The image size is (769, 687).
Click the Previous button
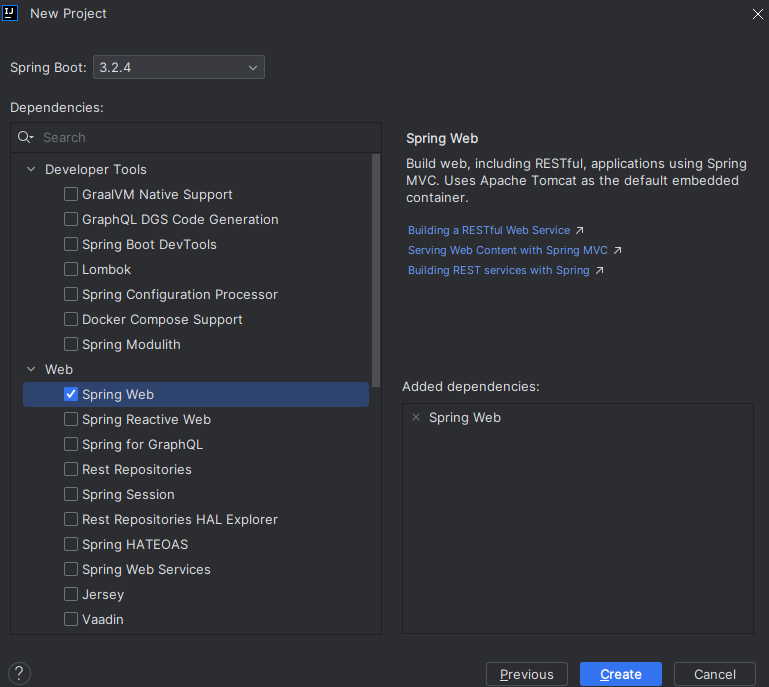(x=527, y=674)
